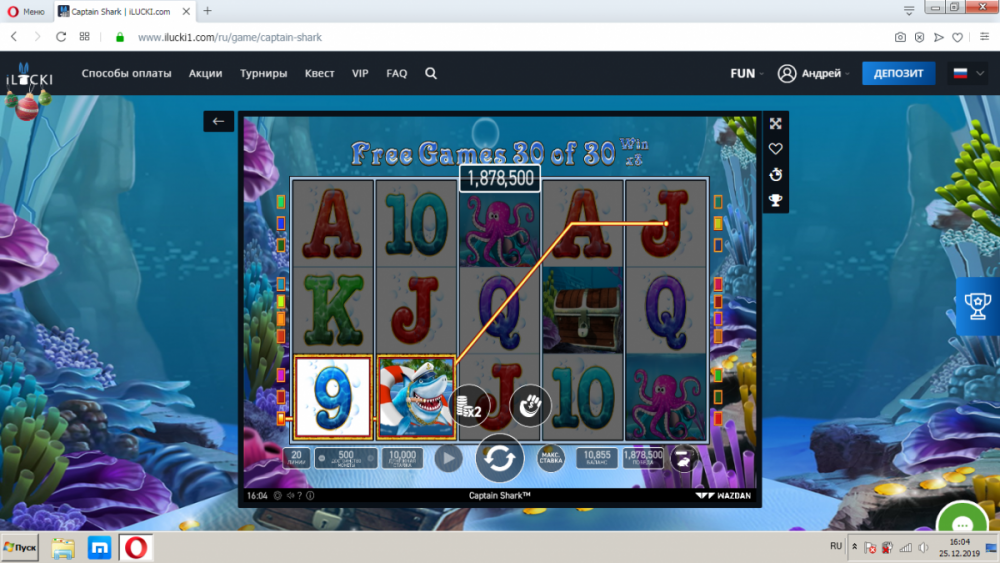Image resolution: width=1000 pixels, height=563 pixels.
Task: Open Opera easy setup sliders icon
Action: click(984, 37)
